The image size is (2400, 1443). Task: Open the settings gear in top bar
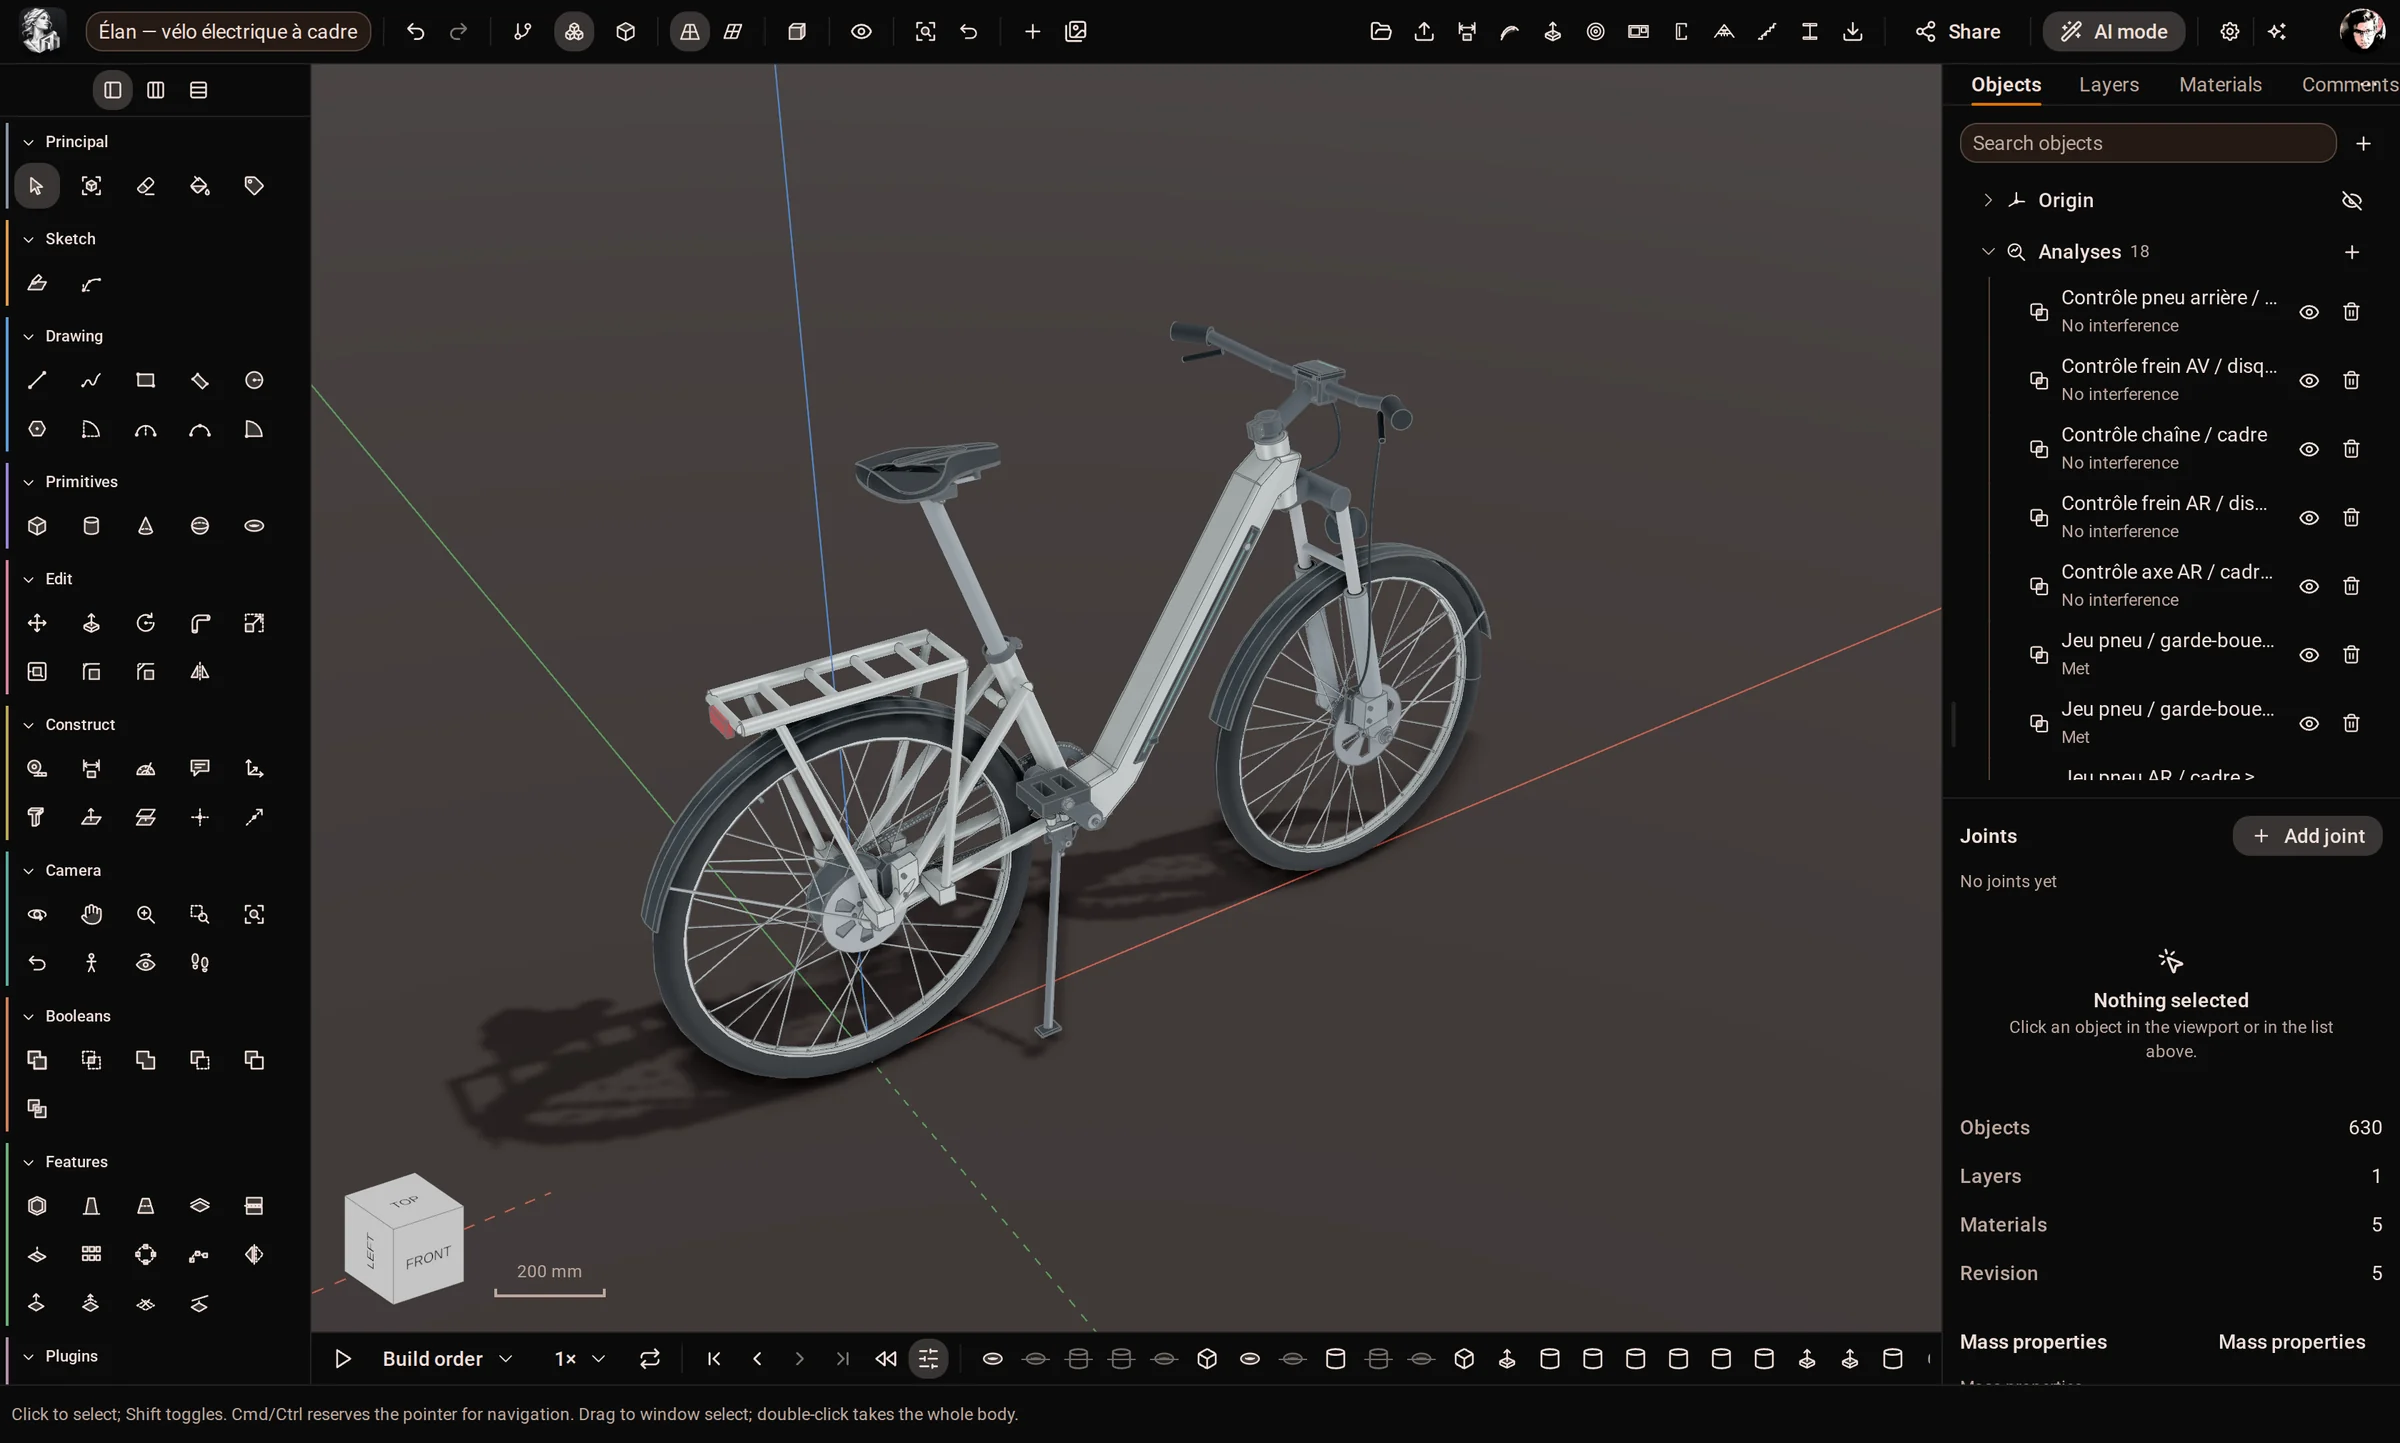(2229, 32)
